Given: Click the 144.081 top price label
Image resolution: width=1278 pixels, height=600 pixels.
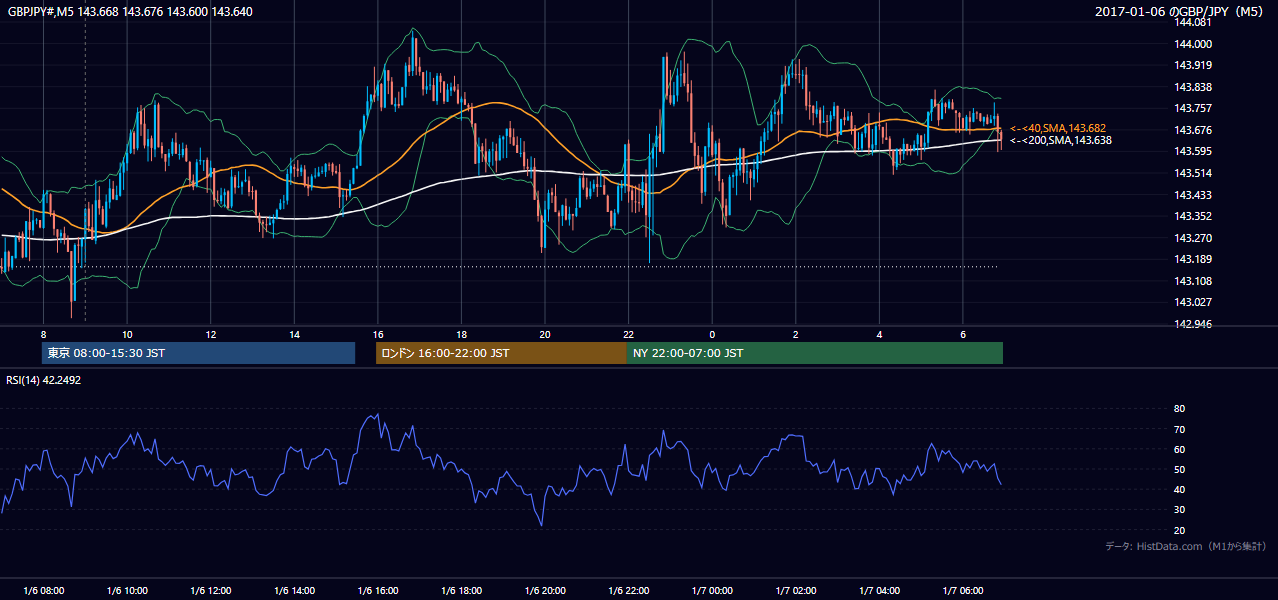Looking at the screenshot, I should pyautogui.click(x=1193, y=23).
